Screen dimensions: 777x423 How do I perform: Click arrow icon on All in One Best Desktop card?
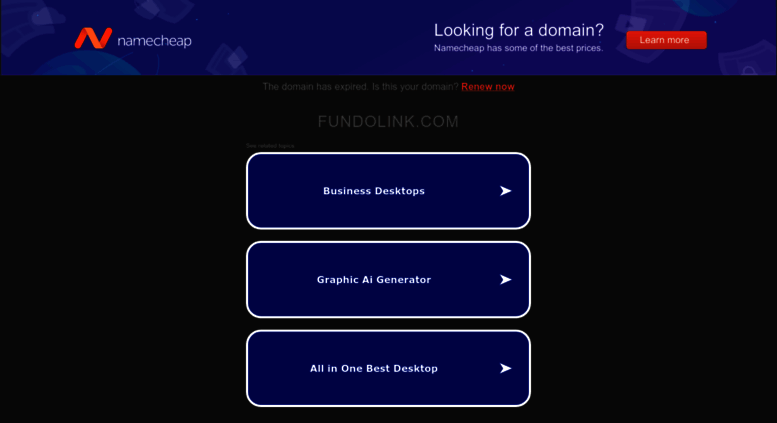click(505, 368)
